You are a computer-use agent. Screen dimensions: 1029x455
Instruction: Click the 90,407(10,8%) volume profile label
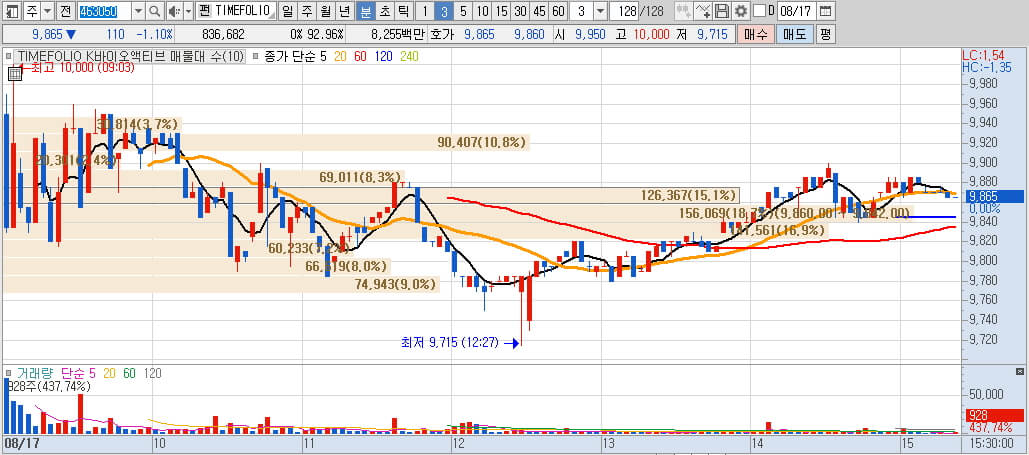(482, 142)
